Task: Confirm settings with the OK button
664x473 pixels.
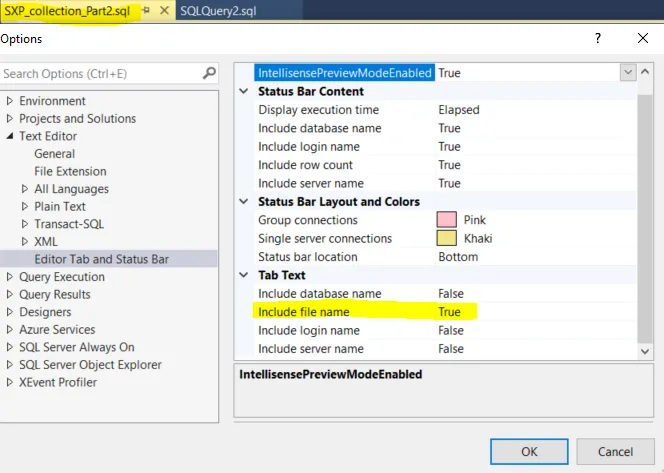Action: point(529,451)
